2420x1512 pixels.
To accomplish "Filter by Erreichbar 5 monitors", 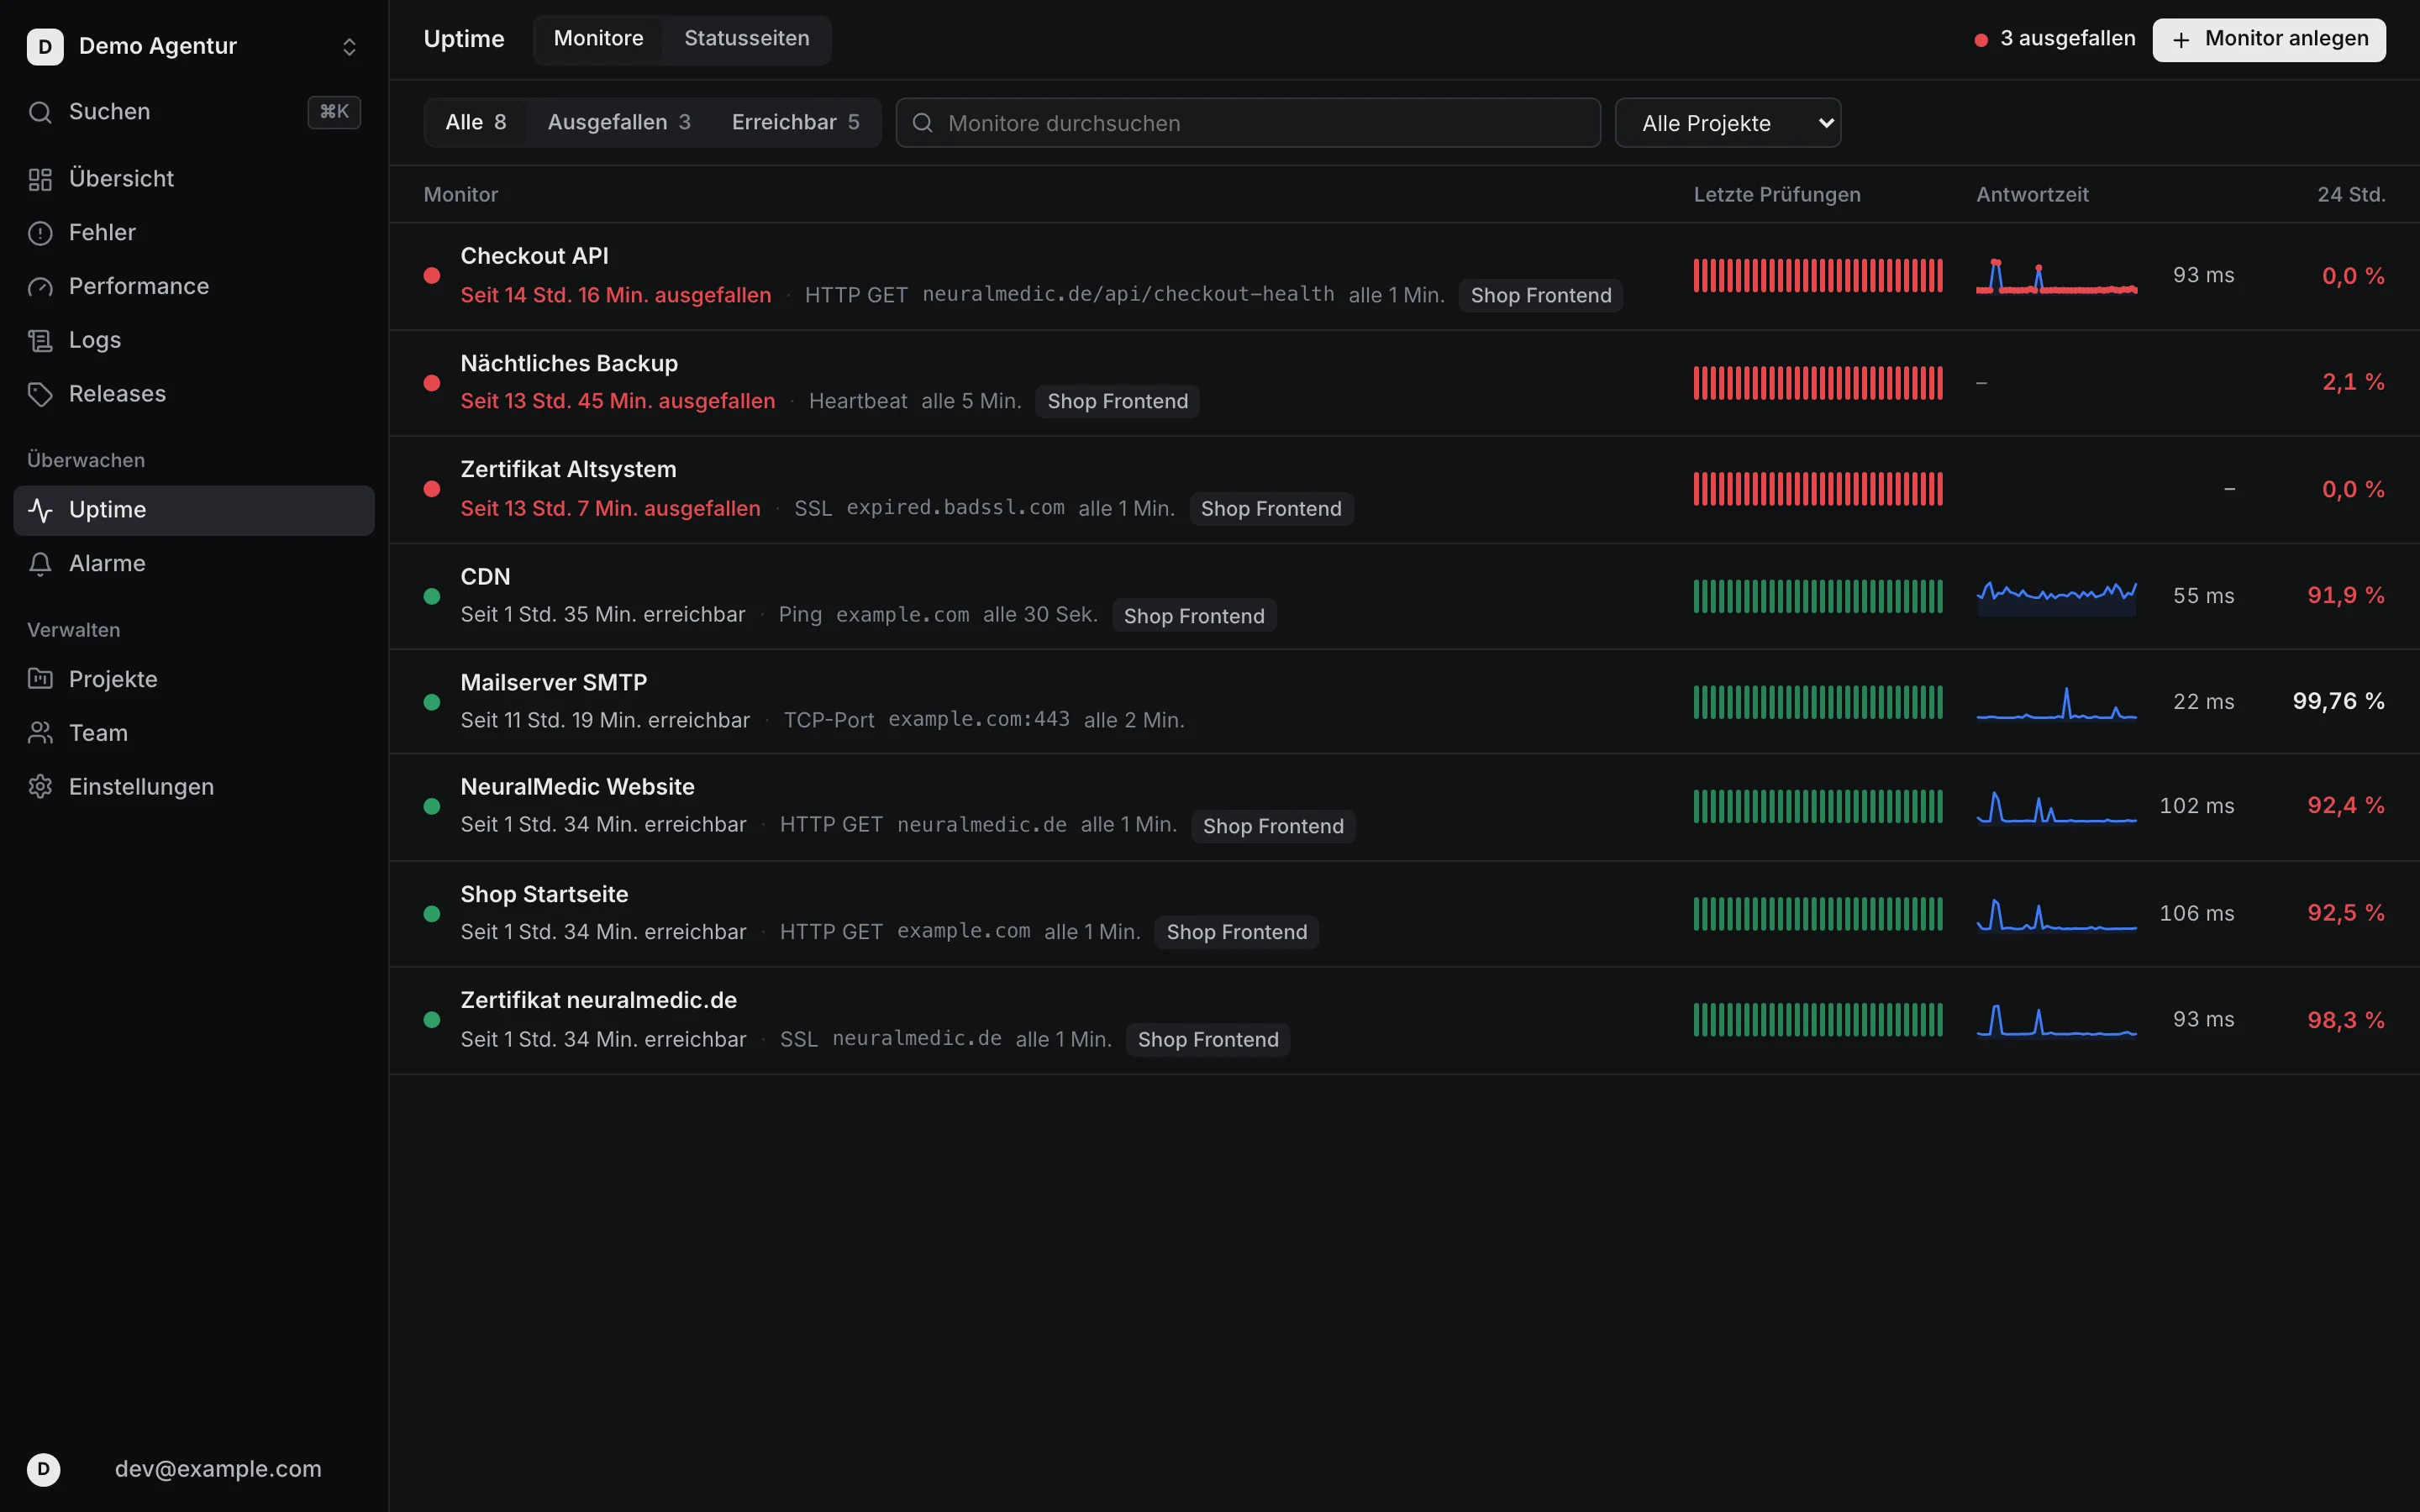I will click(796, 122).
